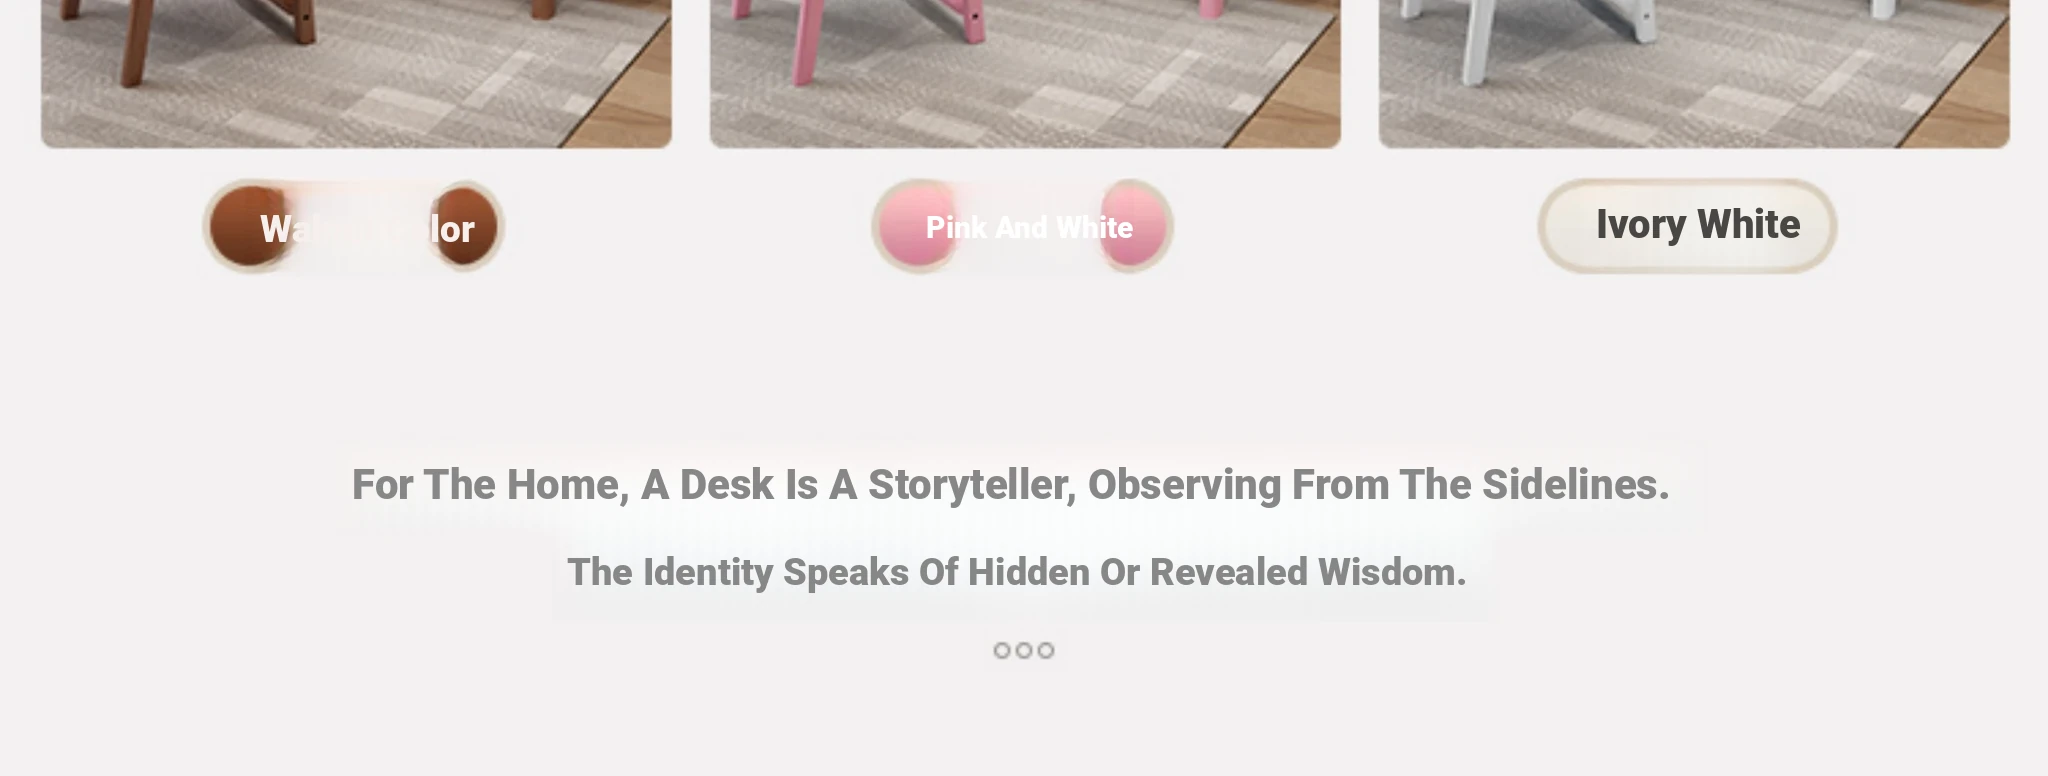Image resolution: width=2048 pixels, height=776 pixels.
Task: Click the pink chair leg in middle image
Action: (x=800, y=40)
